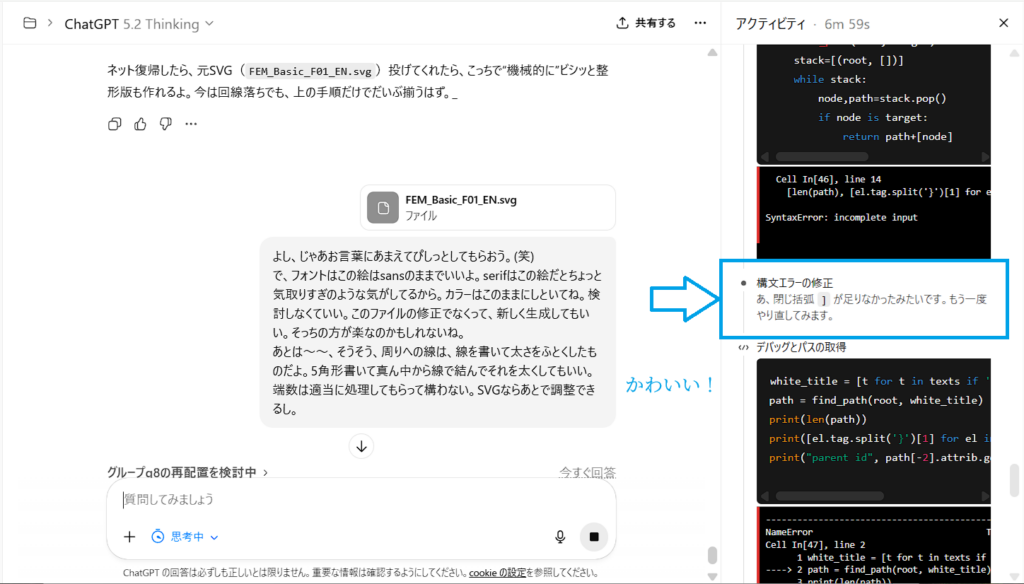Click the plus attach icon in composer

click(x=129, y=537)
